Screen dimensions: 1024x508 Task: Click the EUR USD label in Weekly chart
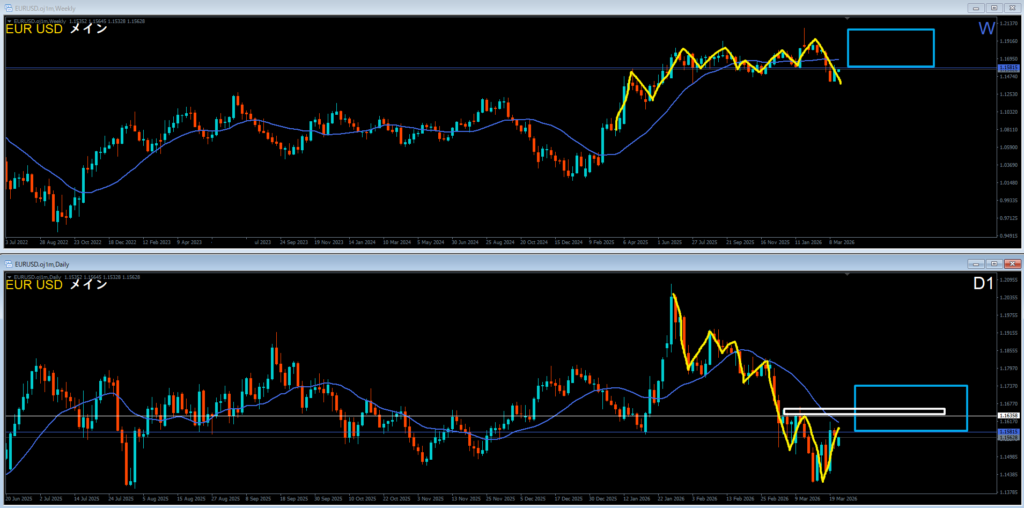coord(34,29)
